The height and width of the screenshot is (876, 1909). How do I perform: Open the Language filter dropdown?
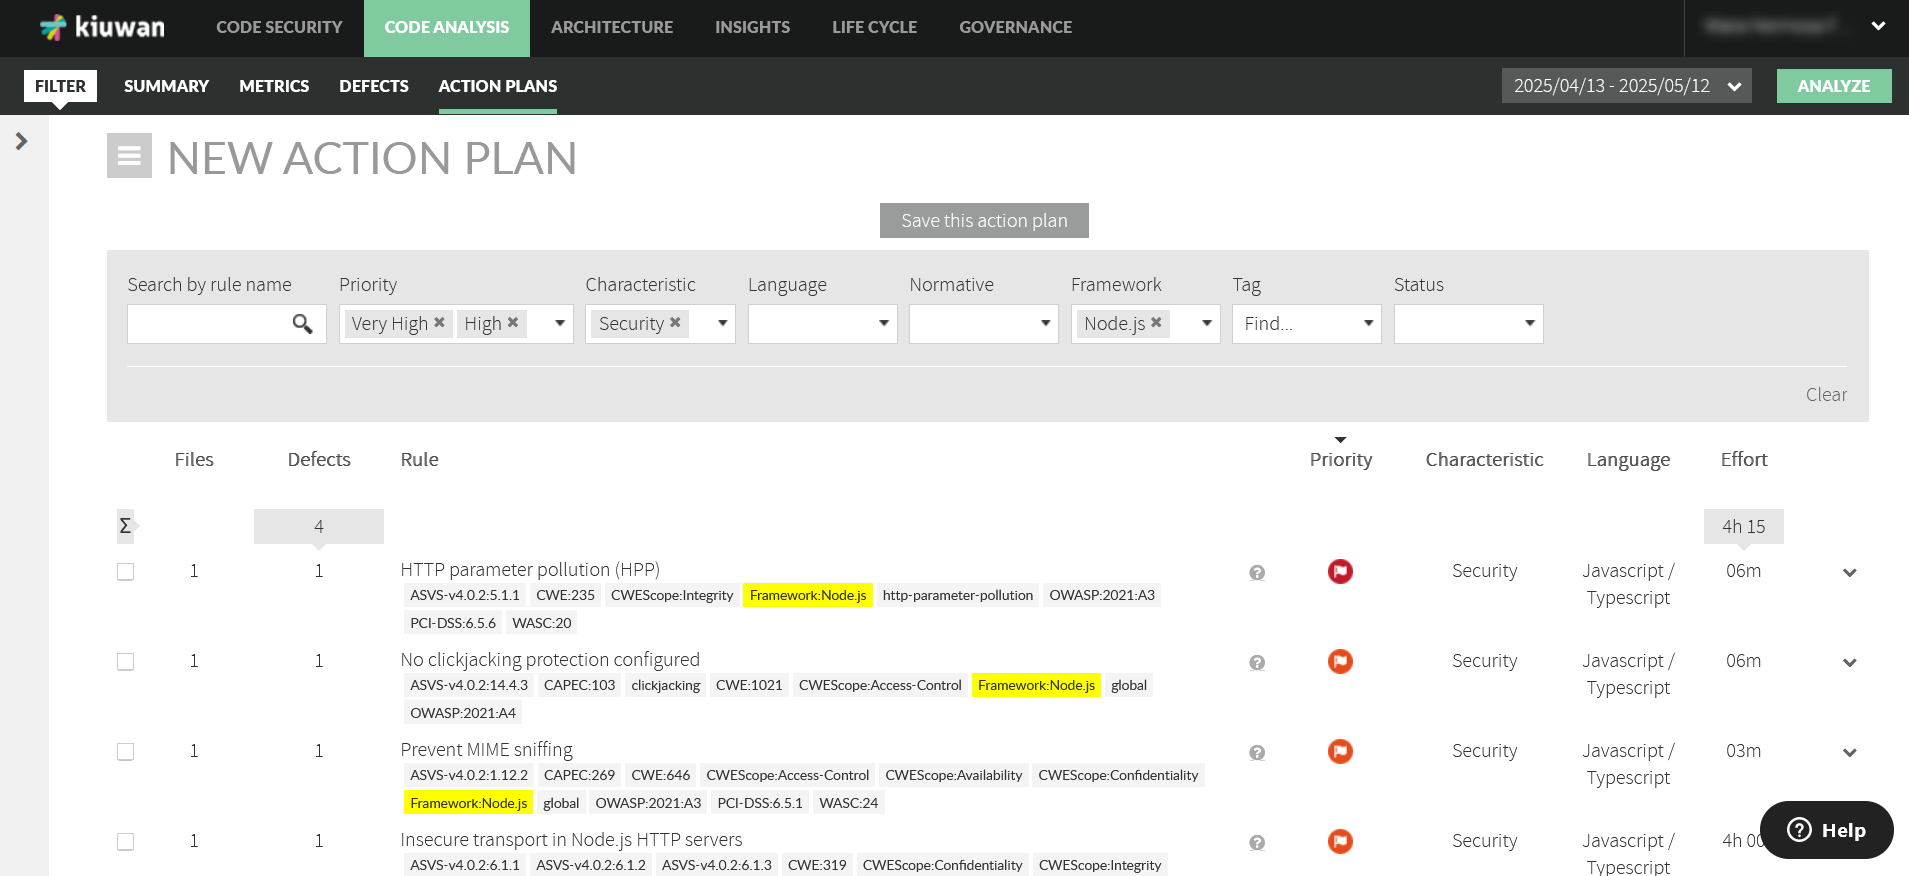[x=884, y=323]
